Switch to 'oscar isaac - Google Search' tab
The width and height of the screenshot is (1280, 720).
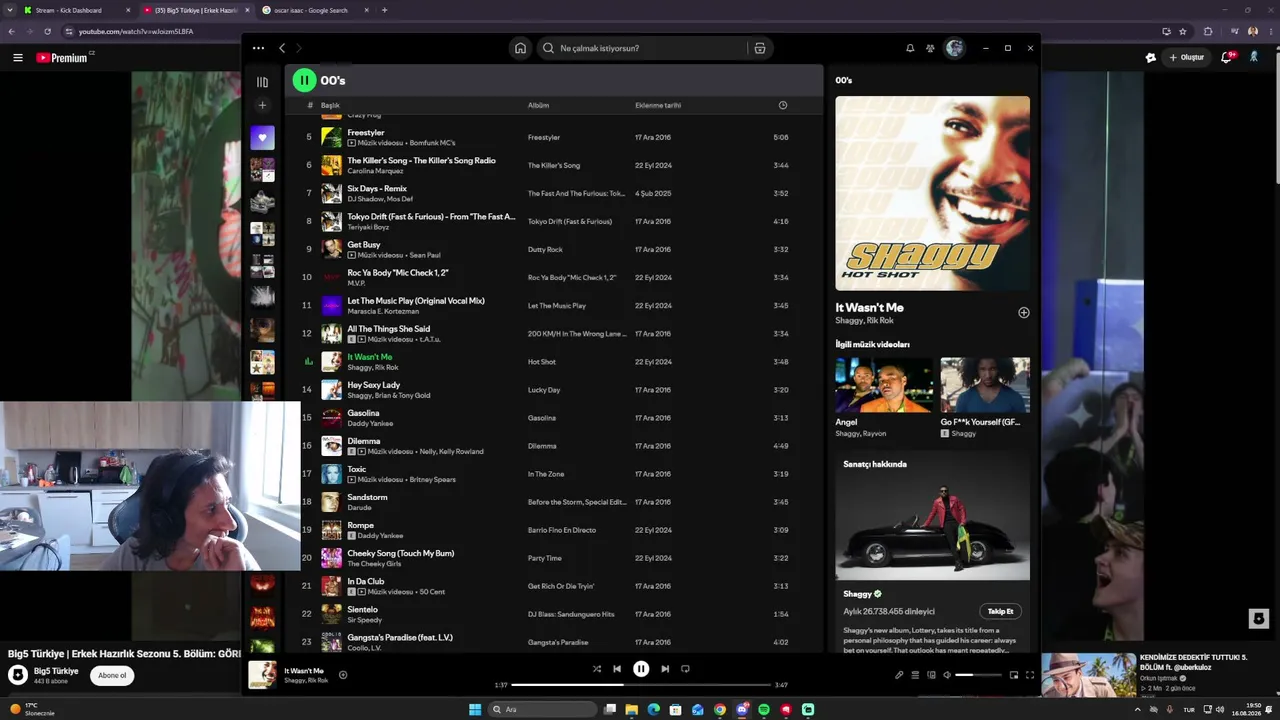click(x=316, y=10)
